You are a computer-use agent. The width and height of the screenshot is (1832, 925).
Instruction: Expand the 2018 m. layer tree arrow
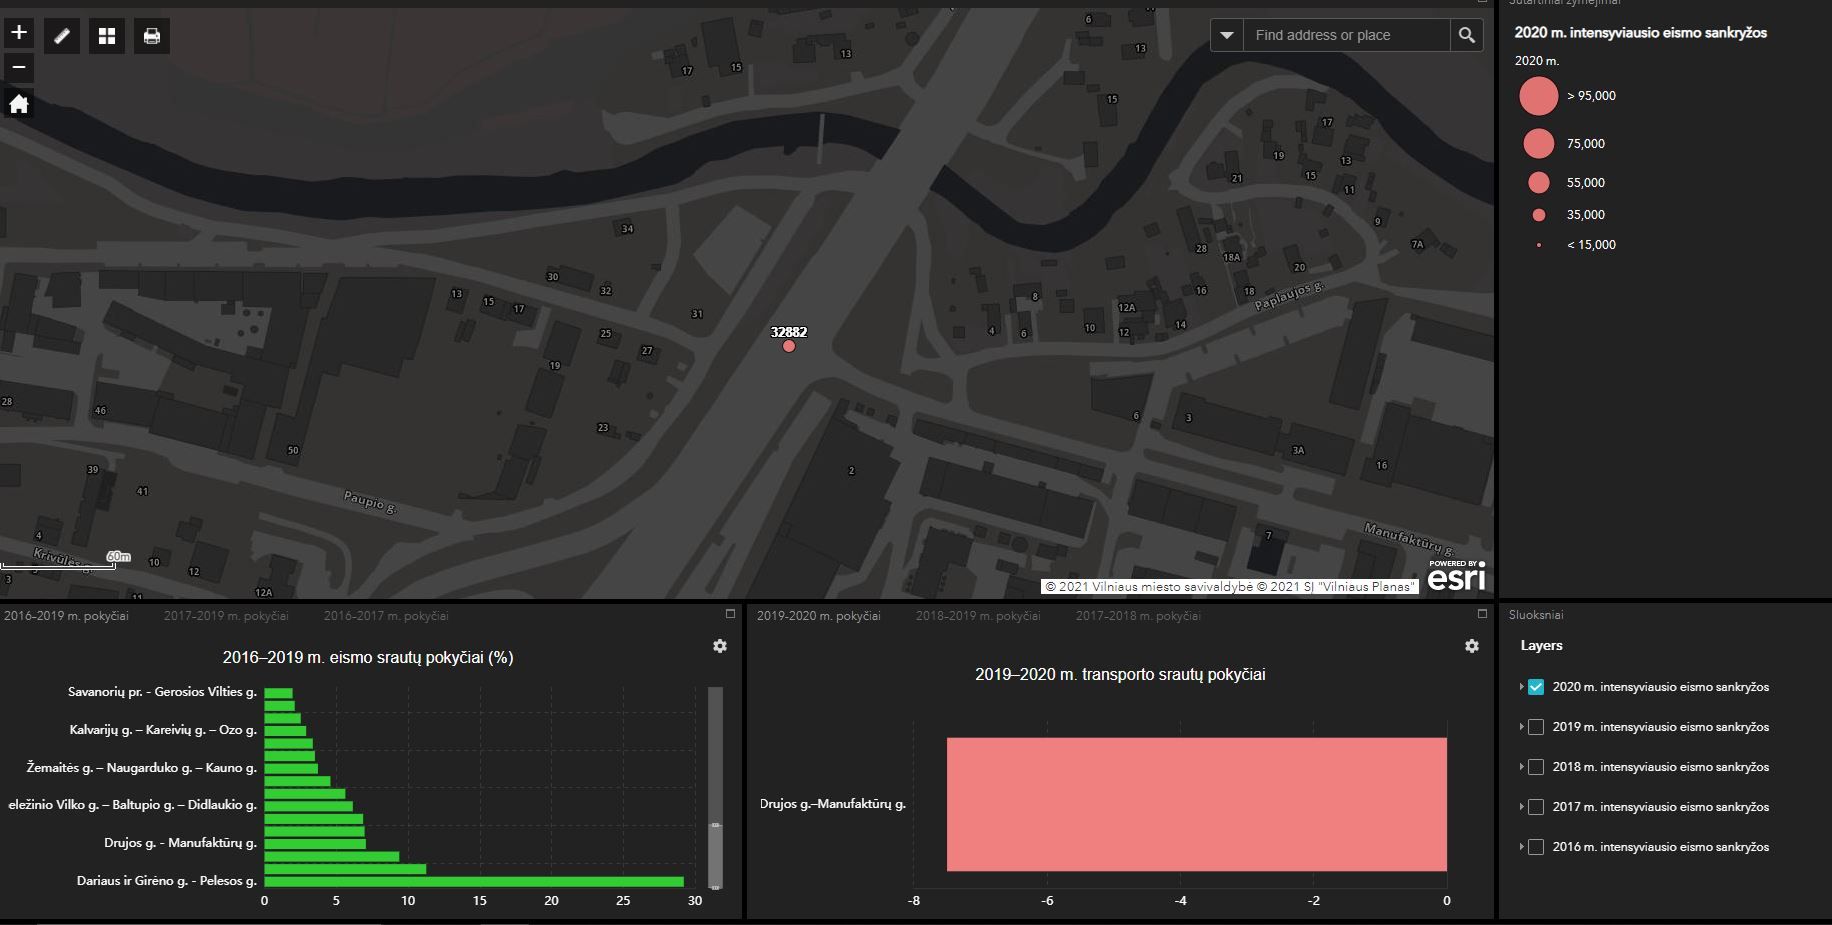(x=1521, y=767)
